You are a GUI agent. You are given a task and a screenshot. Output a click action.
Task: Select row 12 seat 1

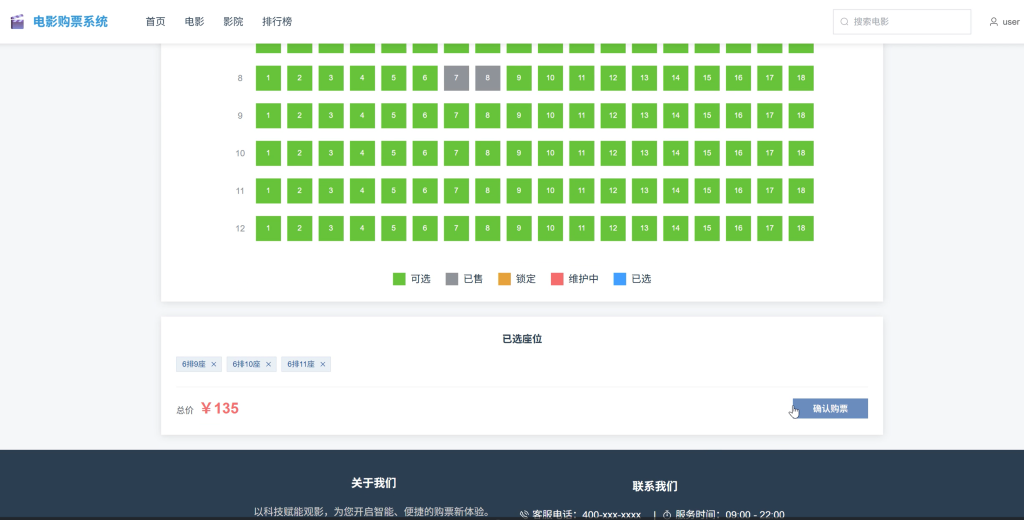tap(268, 229)
